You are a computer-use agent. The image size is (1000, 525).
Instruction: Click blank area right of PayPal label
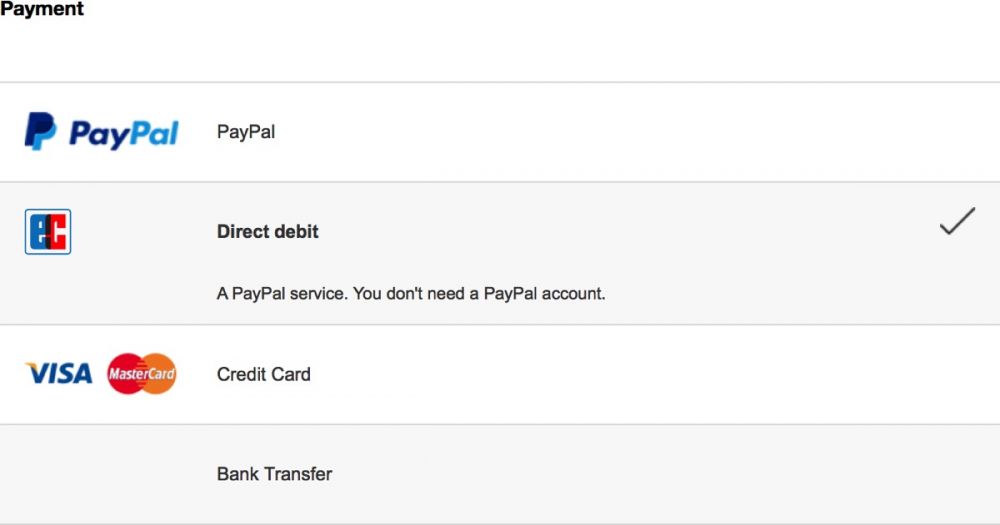pos(638,132)
